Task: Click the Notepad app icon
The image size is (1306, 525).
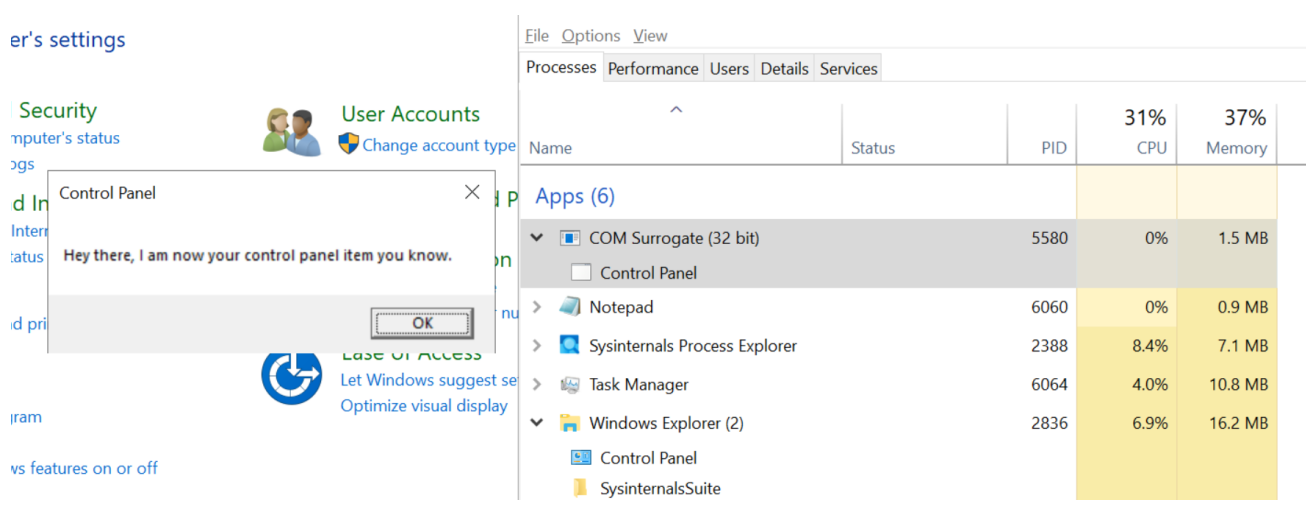Action: tap(570, 307)
